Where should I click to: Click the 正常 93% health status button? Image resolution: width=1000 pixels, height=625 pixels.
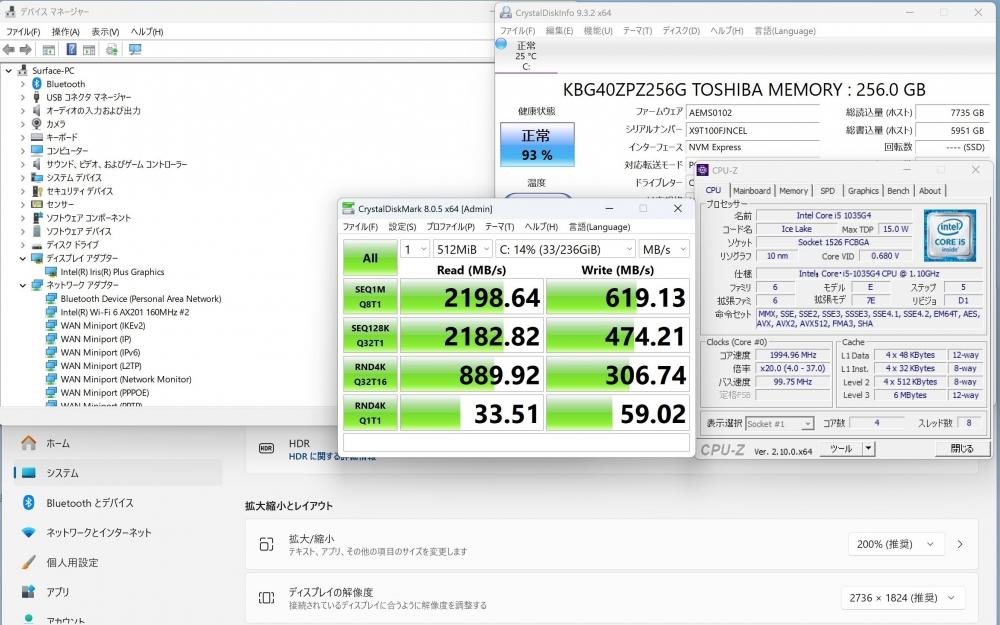pyautogui.click(x=537, y=145)
